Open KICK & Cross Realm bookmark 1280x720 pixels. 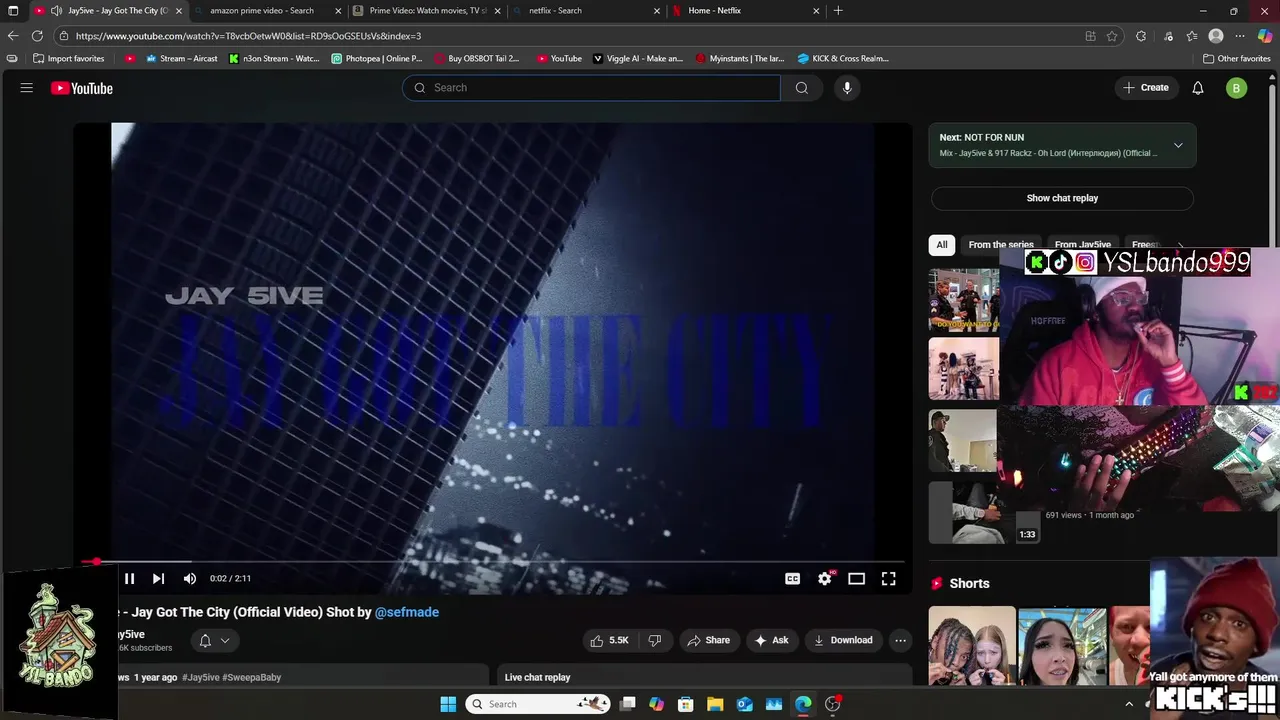point(843,58)
